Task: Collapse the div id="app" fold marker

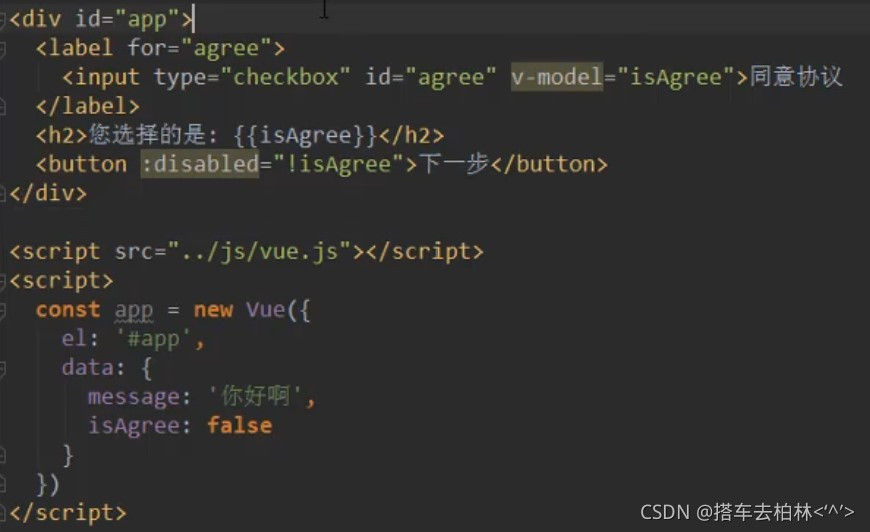Action: point(2,21)
